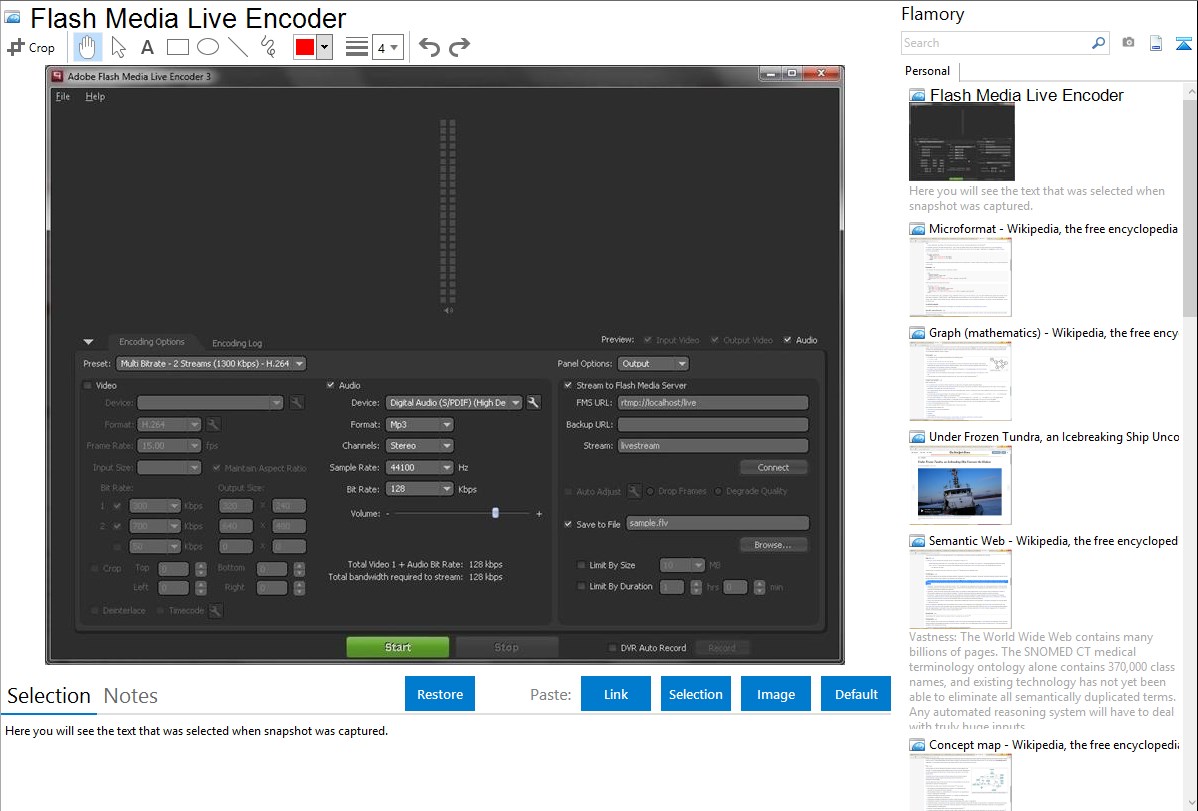Image resolution: width=1198 pixels, height=811 pixels.
Task: Pick the straight line tool
Action: (x=238, y=47)
